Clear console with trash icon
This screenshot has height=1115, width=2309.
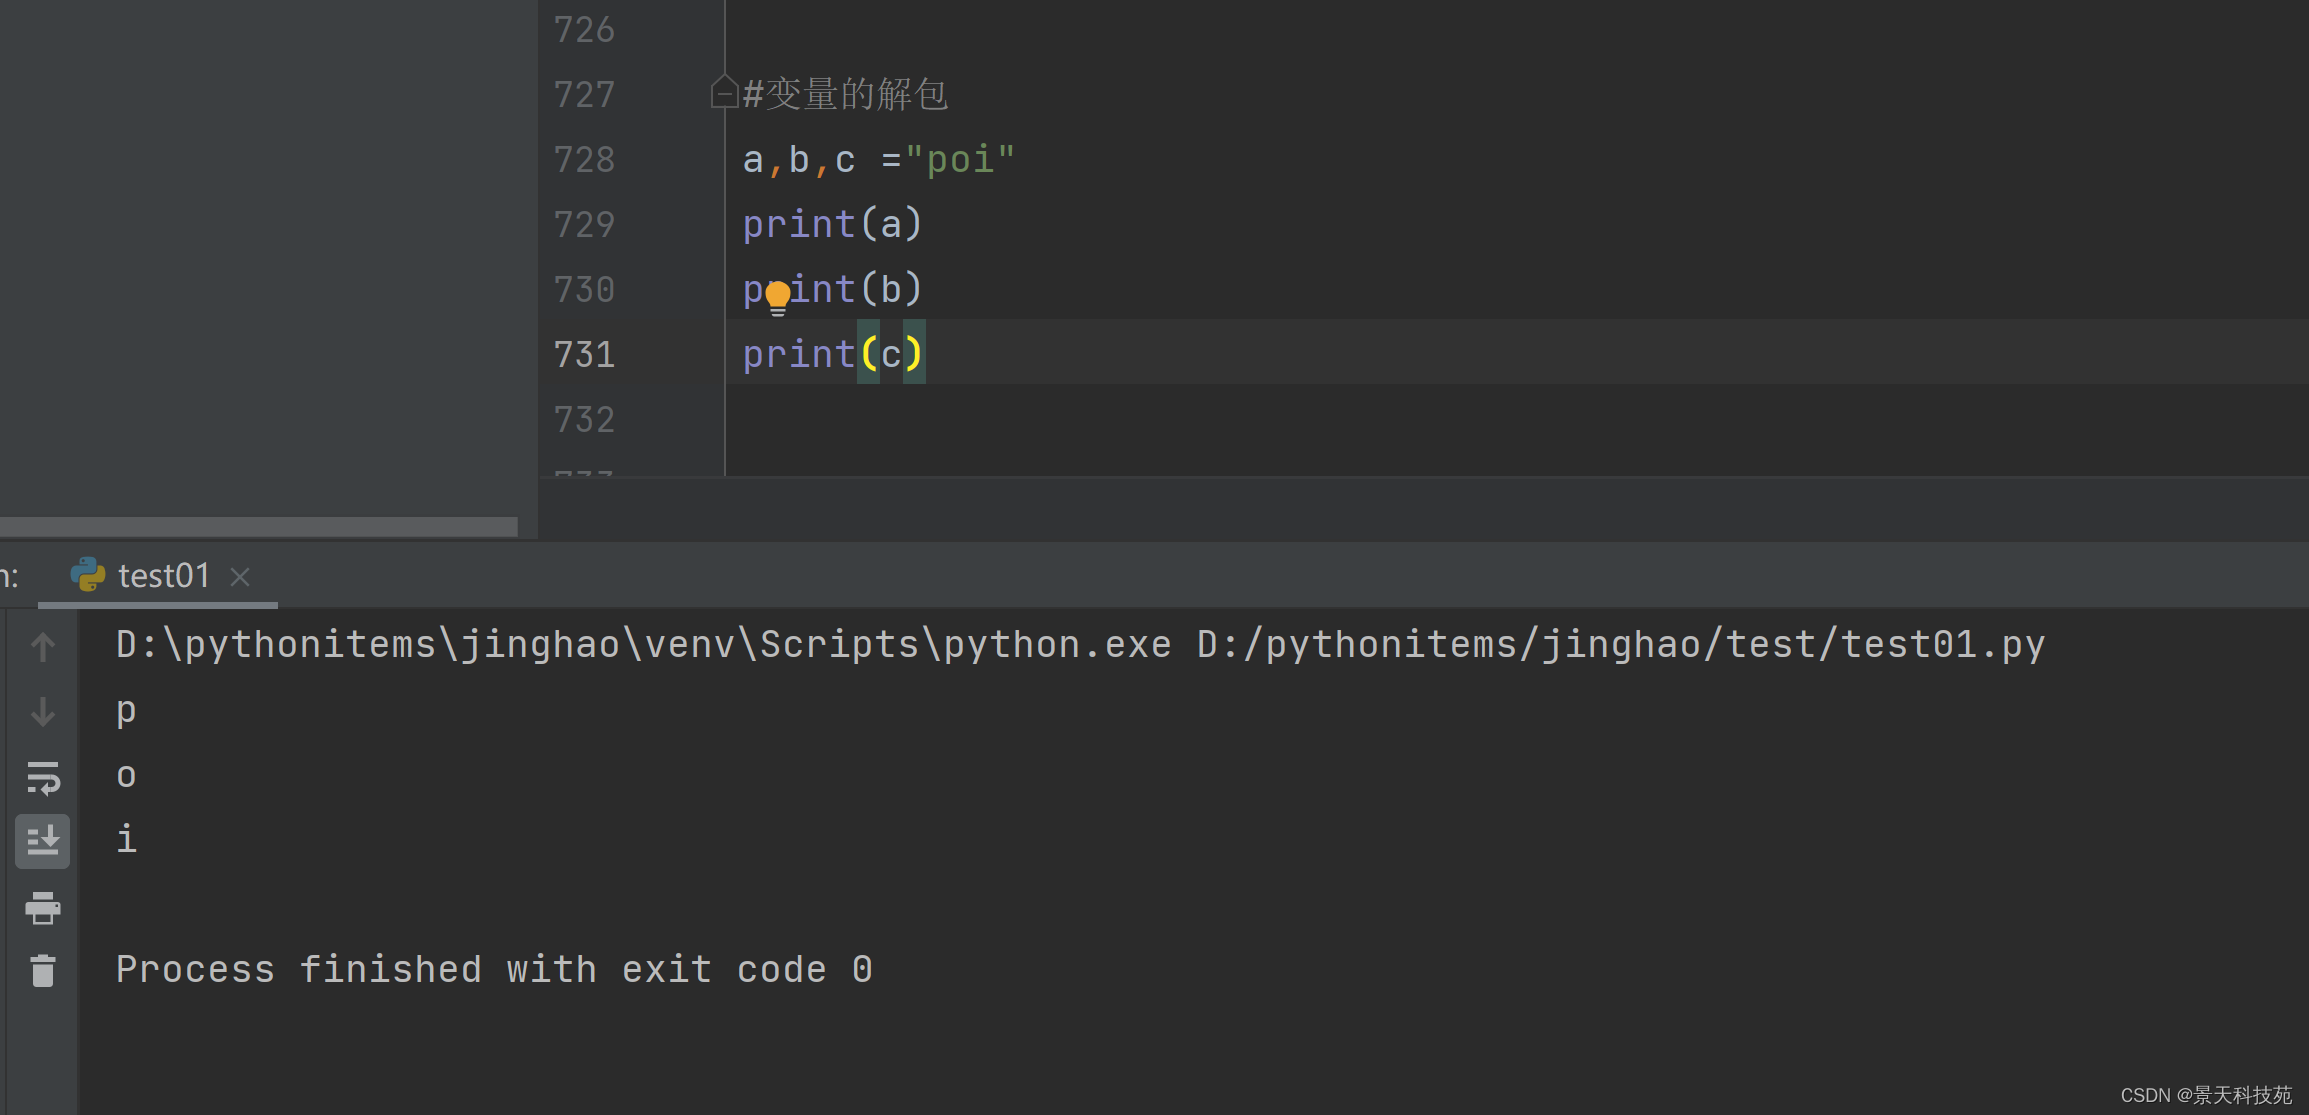42,971
